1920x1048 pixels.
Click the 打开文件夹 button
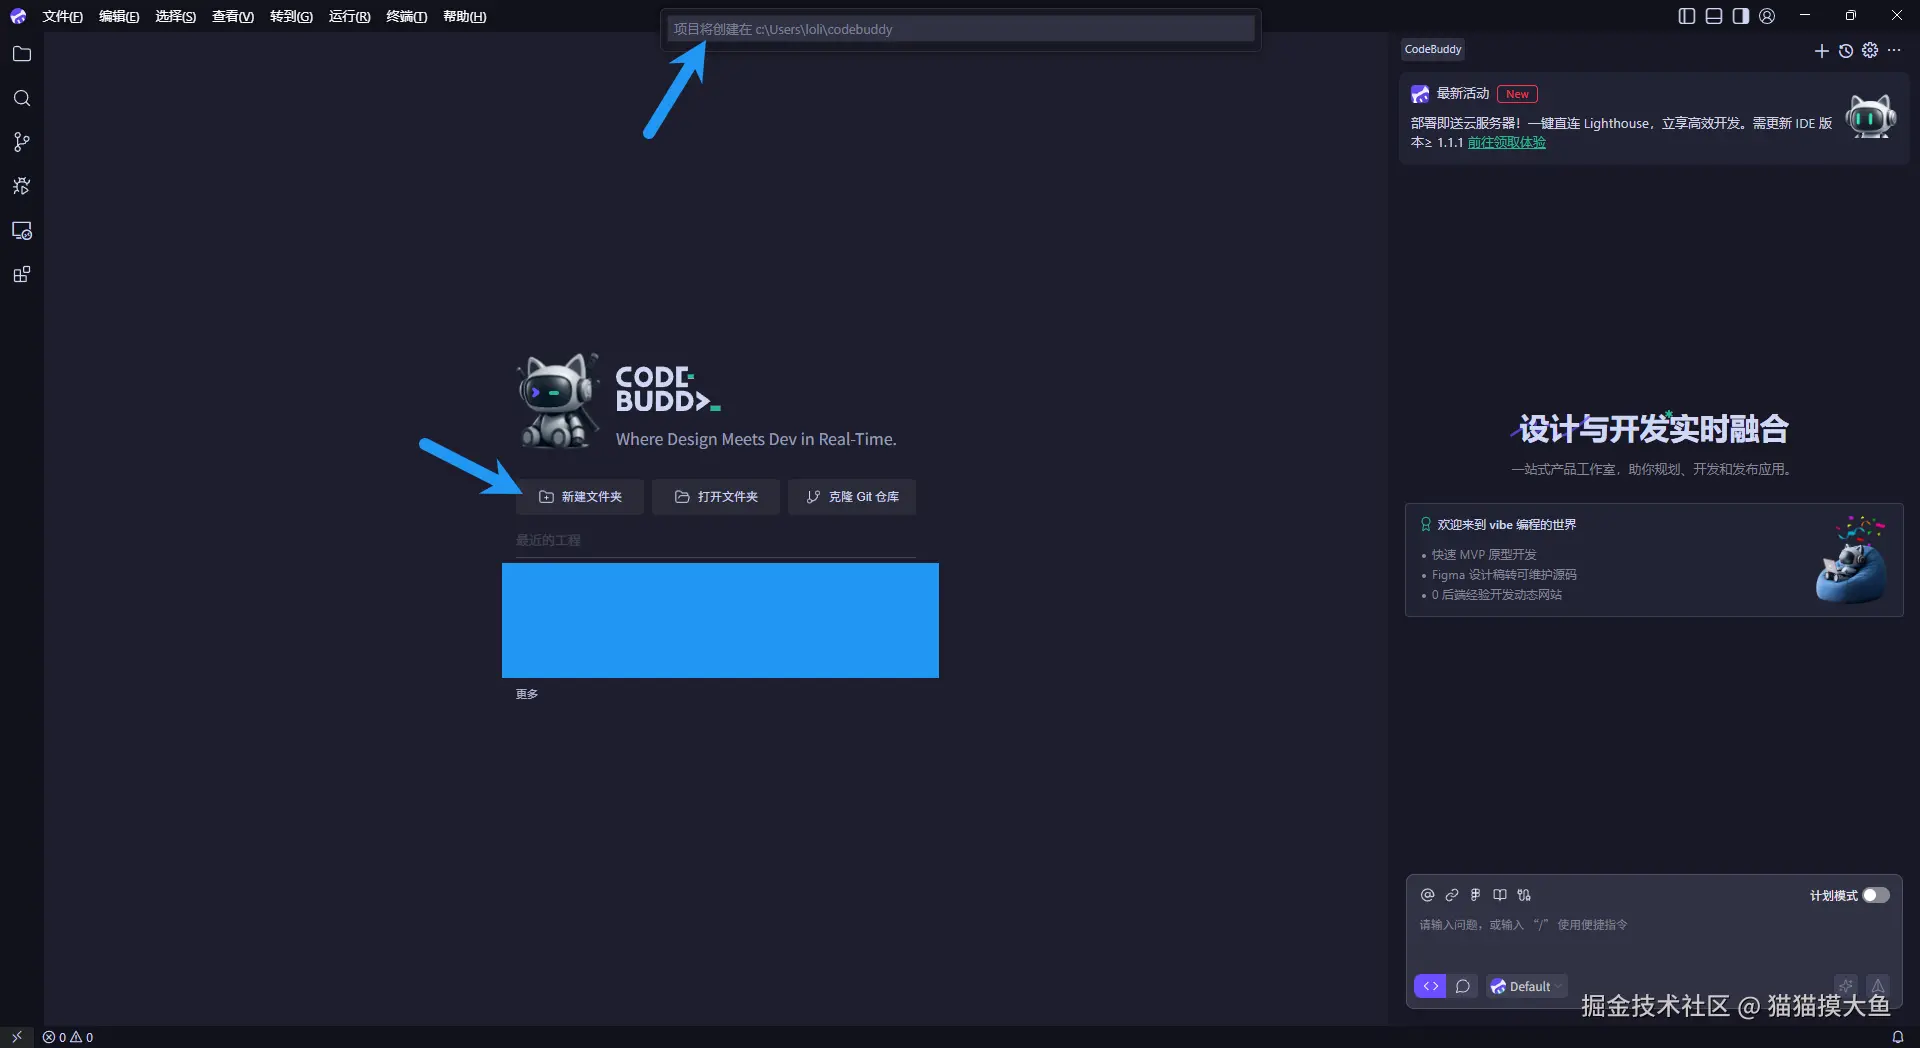coord(716,497)
